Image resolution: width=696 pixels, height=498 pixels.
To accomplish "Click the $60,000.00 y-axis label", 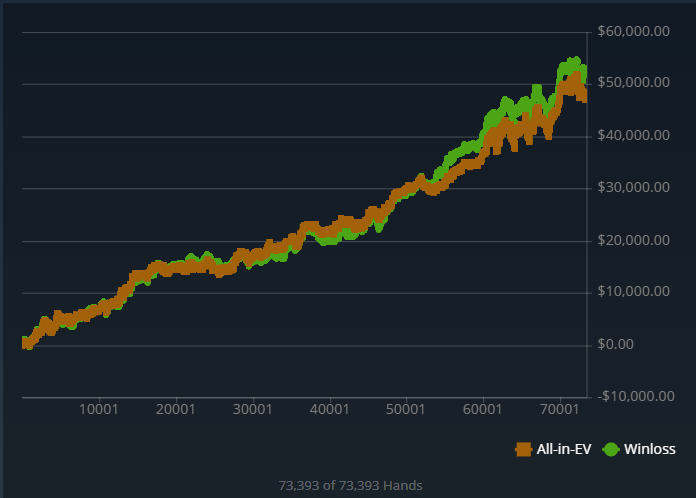I will tap(632, 32).
